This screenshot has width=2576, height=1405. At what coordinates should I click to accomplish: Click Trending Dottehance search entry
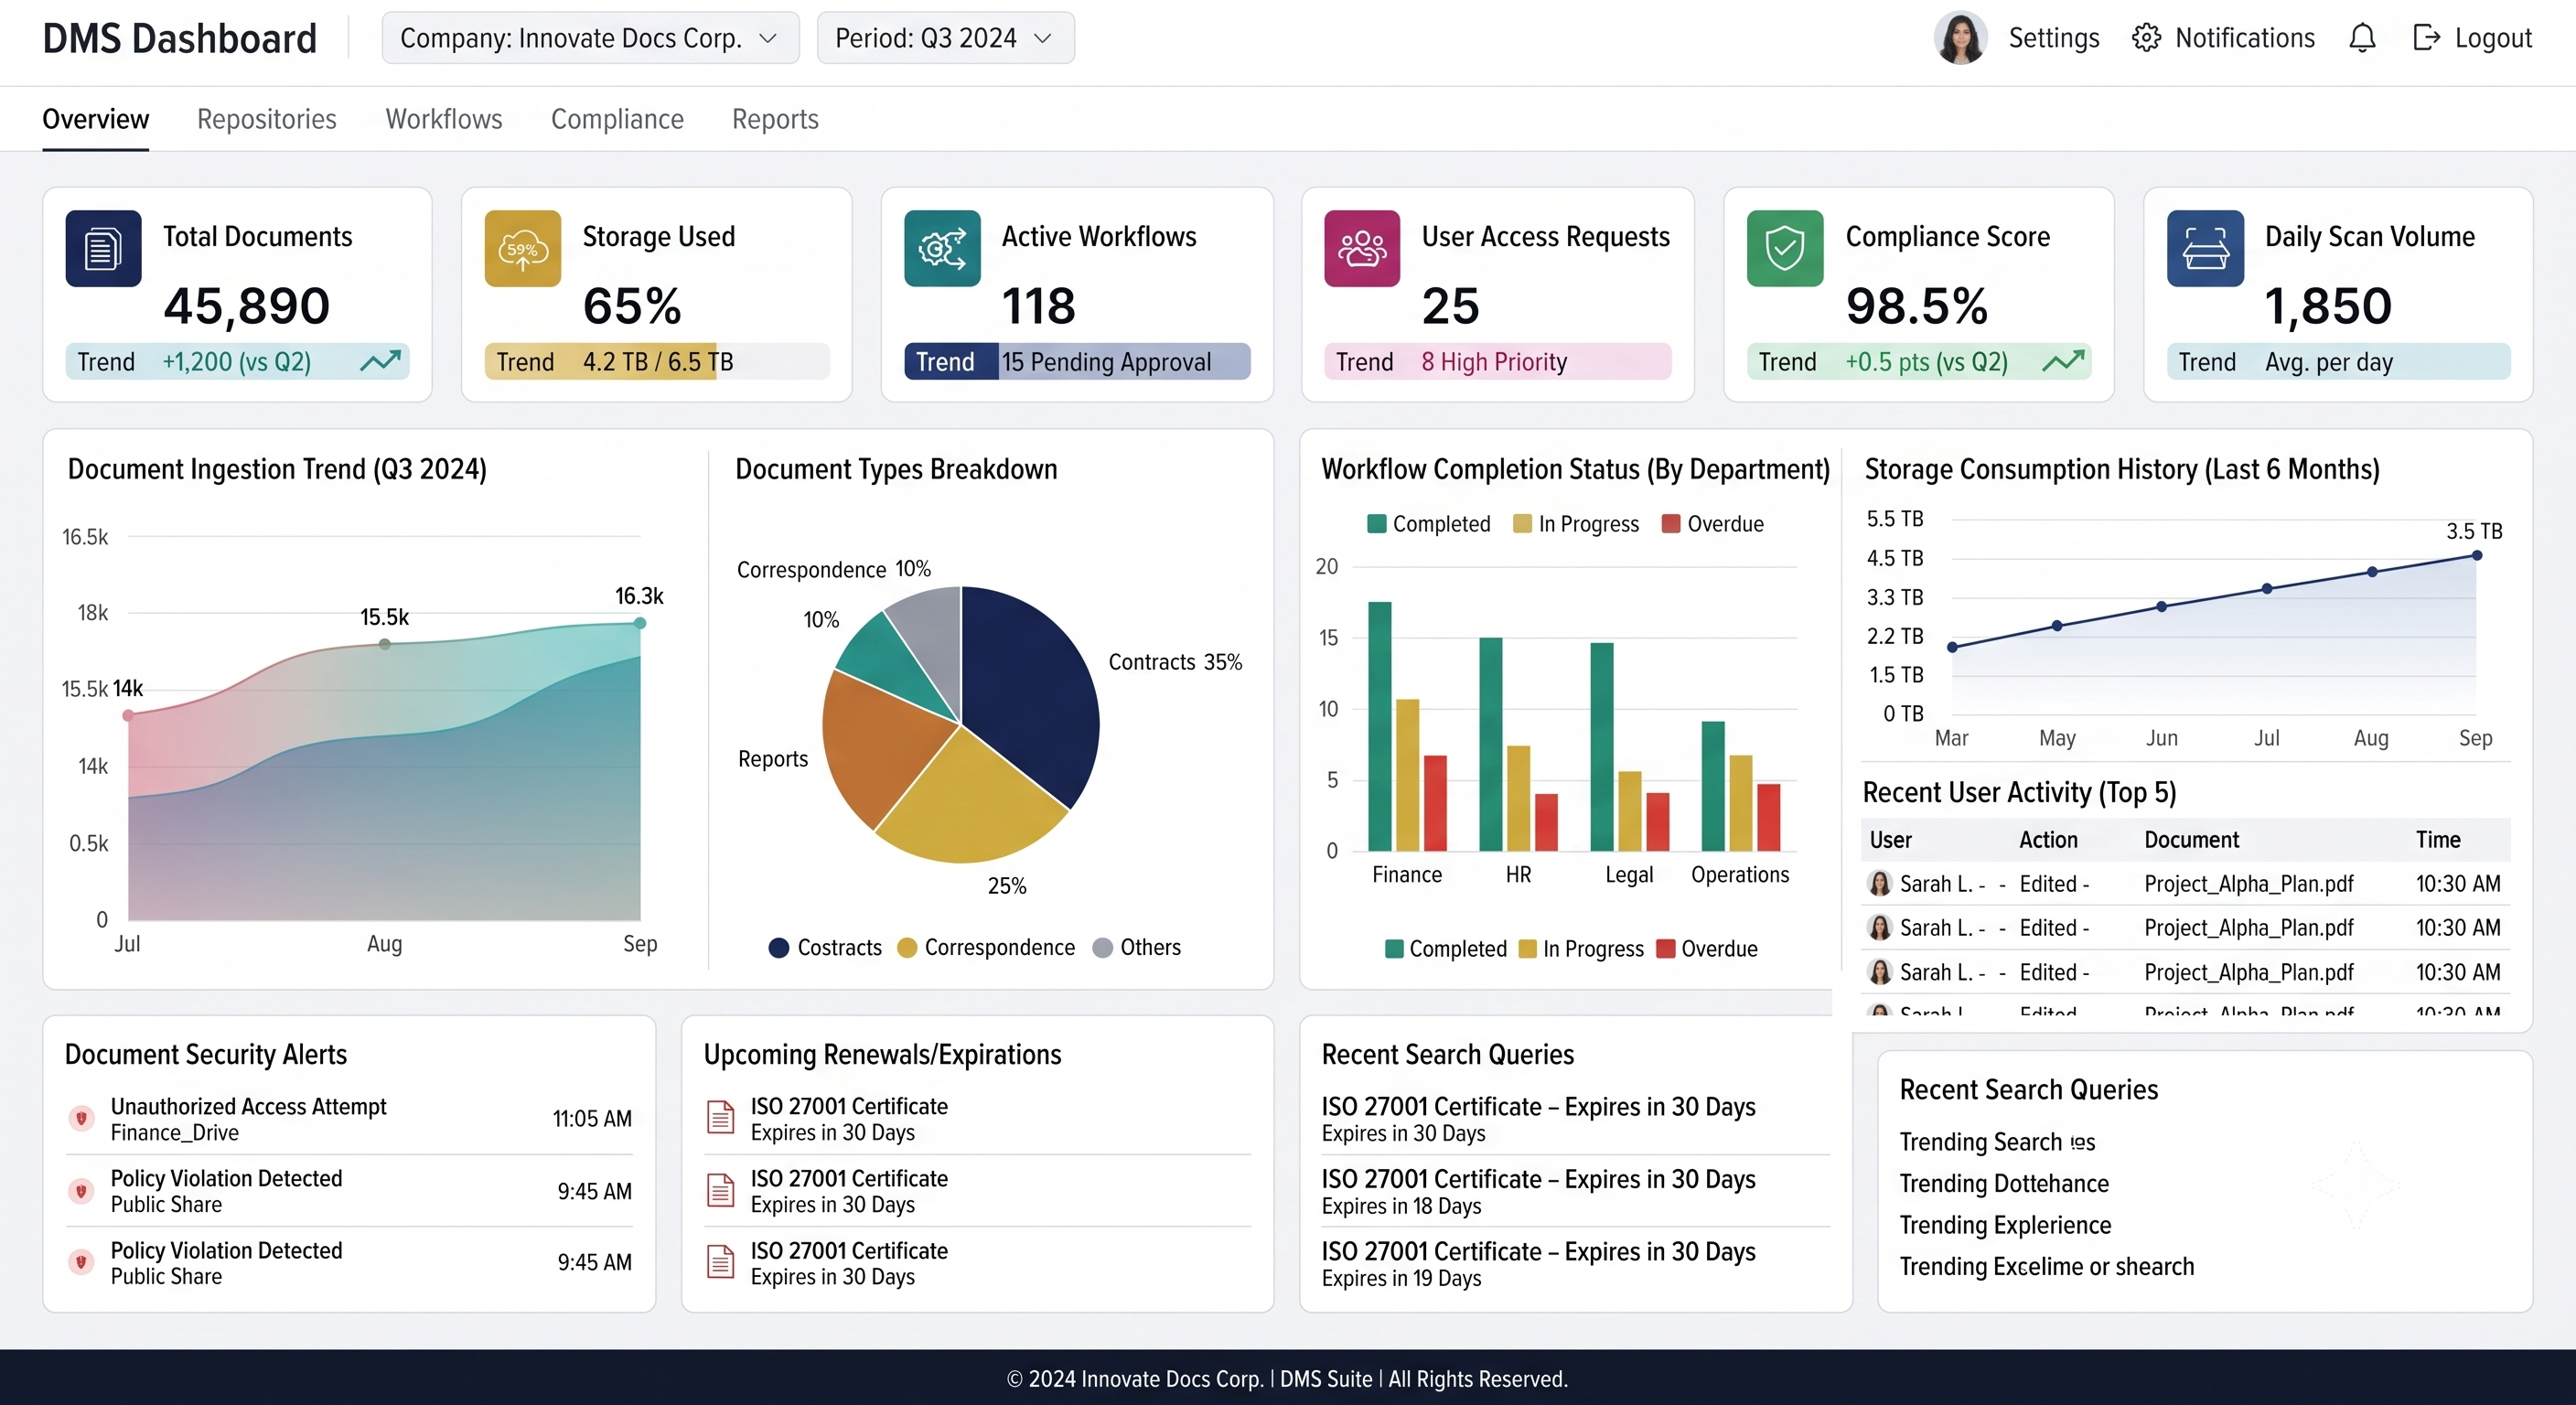[x=2004, y=1183]
